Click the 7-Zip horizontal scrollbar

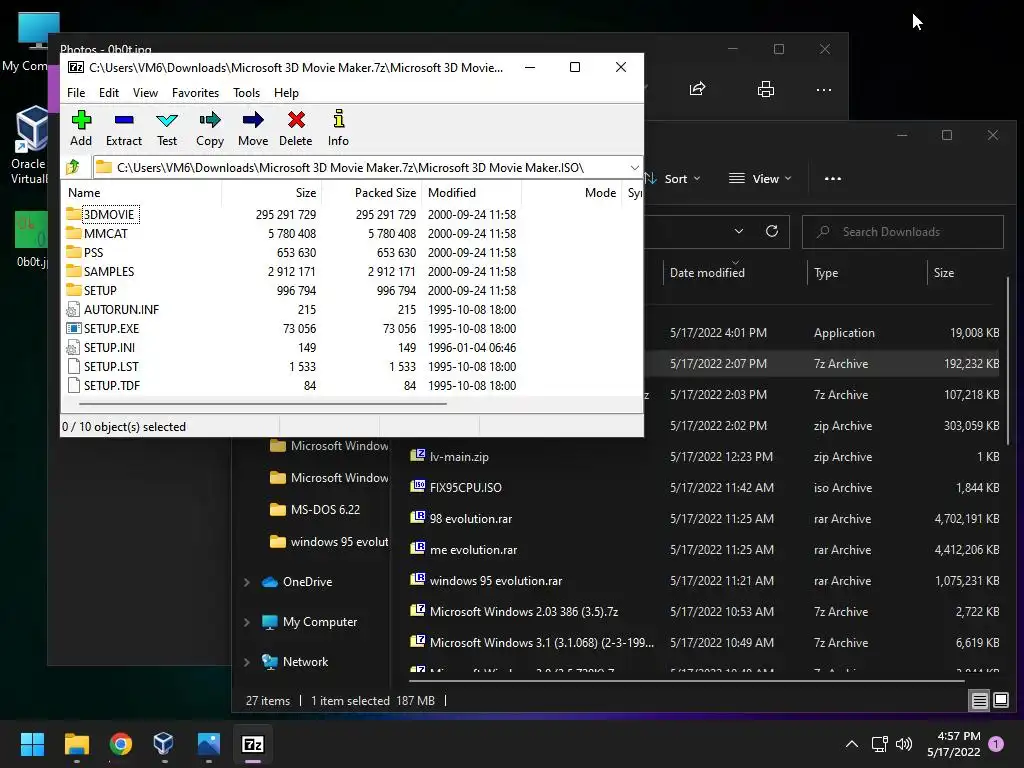[263, 404]
